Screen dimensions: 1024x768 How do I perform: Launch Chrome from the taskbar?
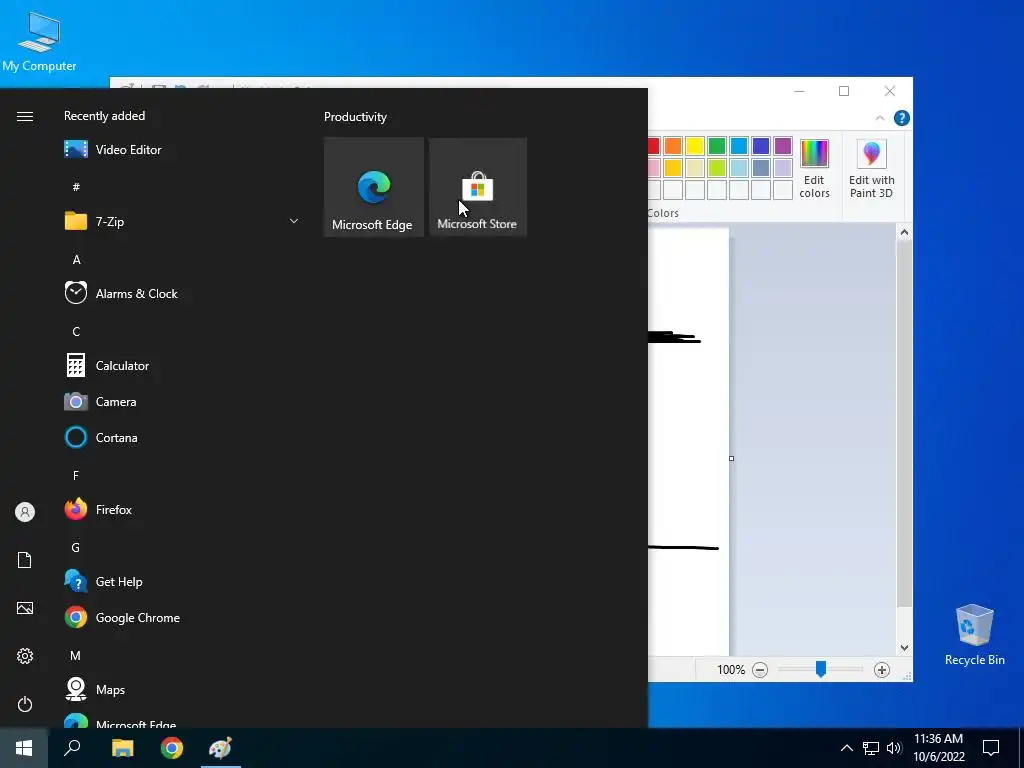(x=172, y=748)
